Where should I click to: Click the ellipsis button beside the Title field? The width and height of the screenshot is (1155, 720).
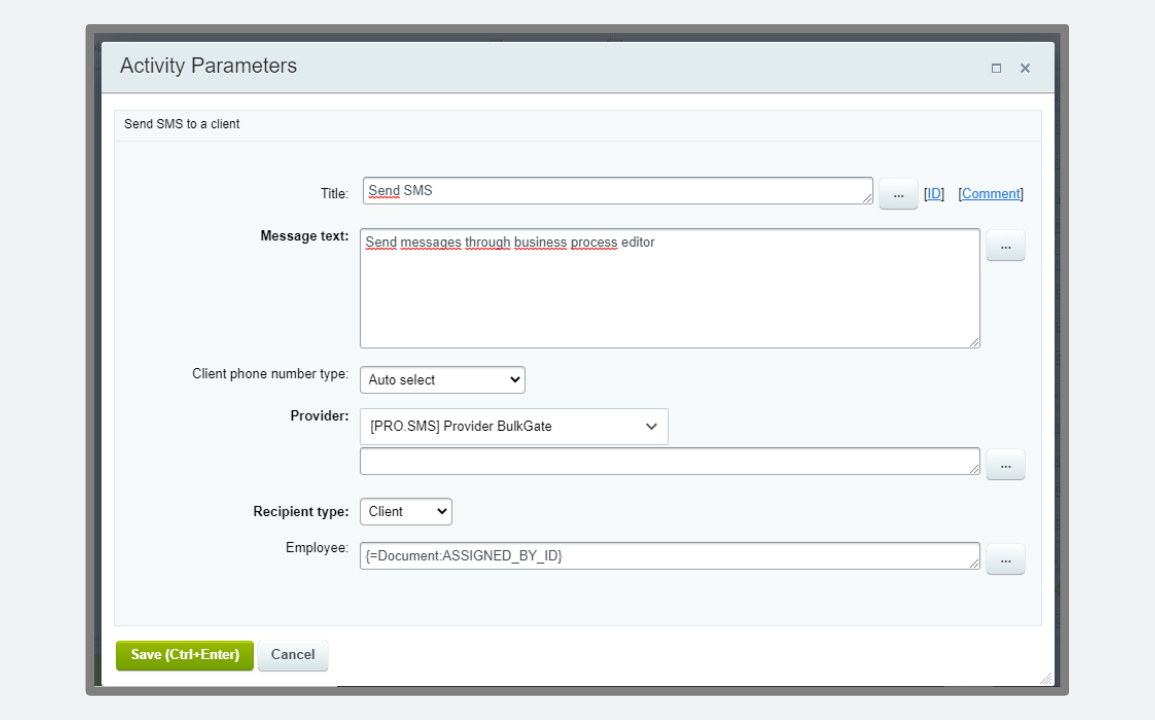(x=898, y=195)
